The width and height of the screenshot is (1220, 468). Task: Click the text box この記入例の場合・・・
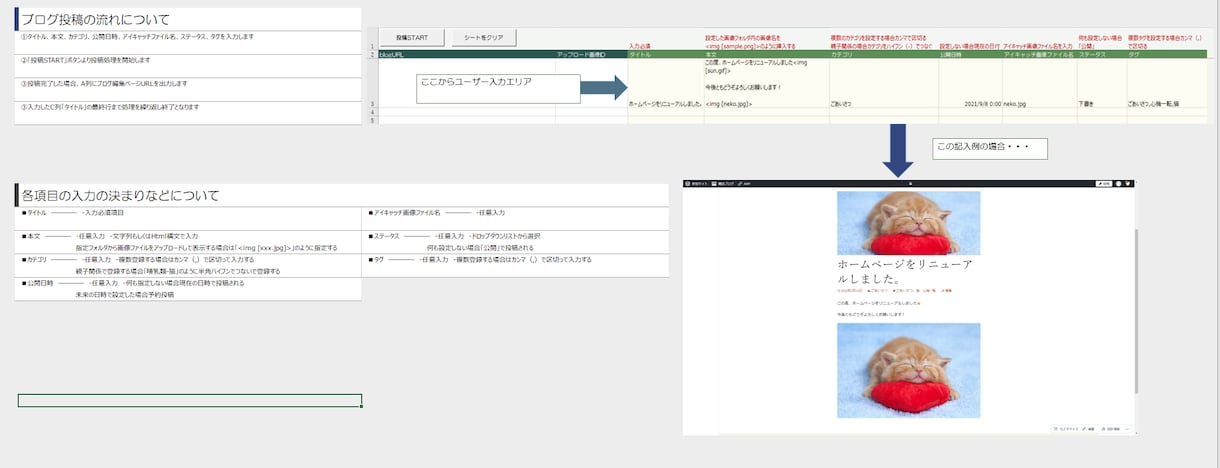990,149
